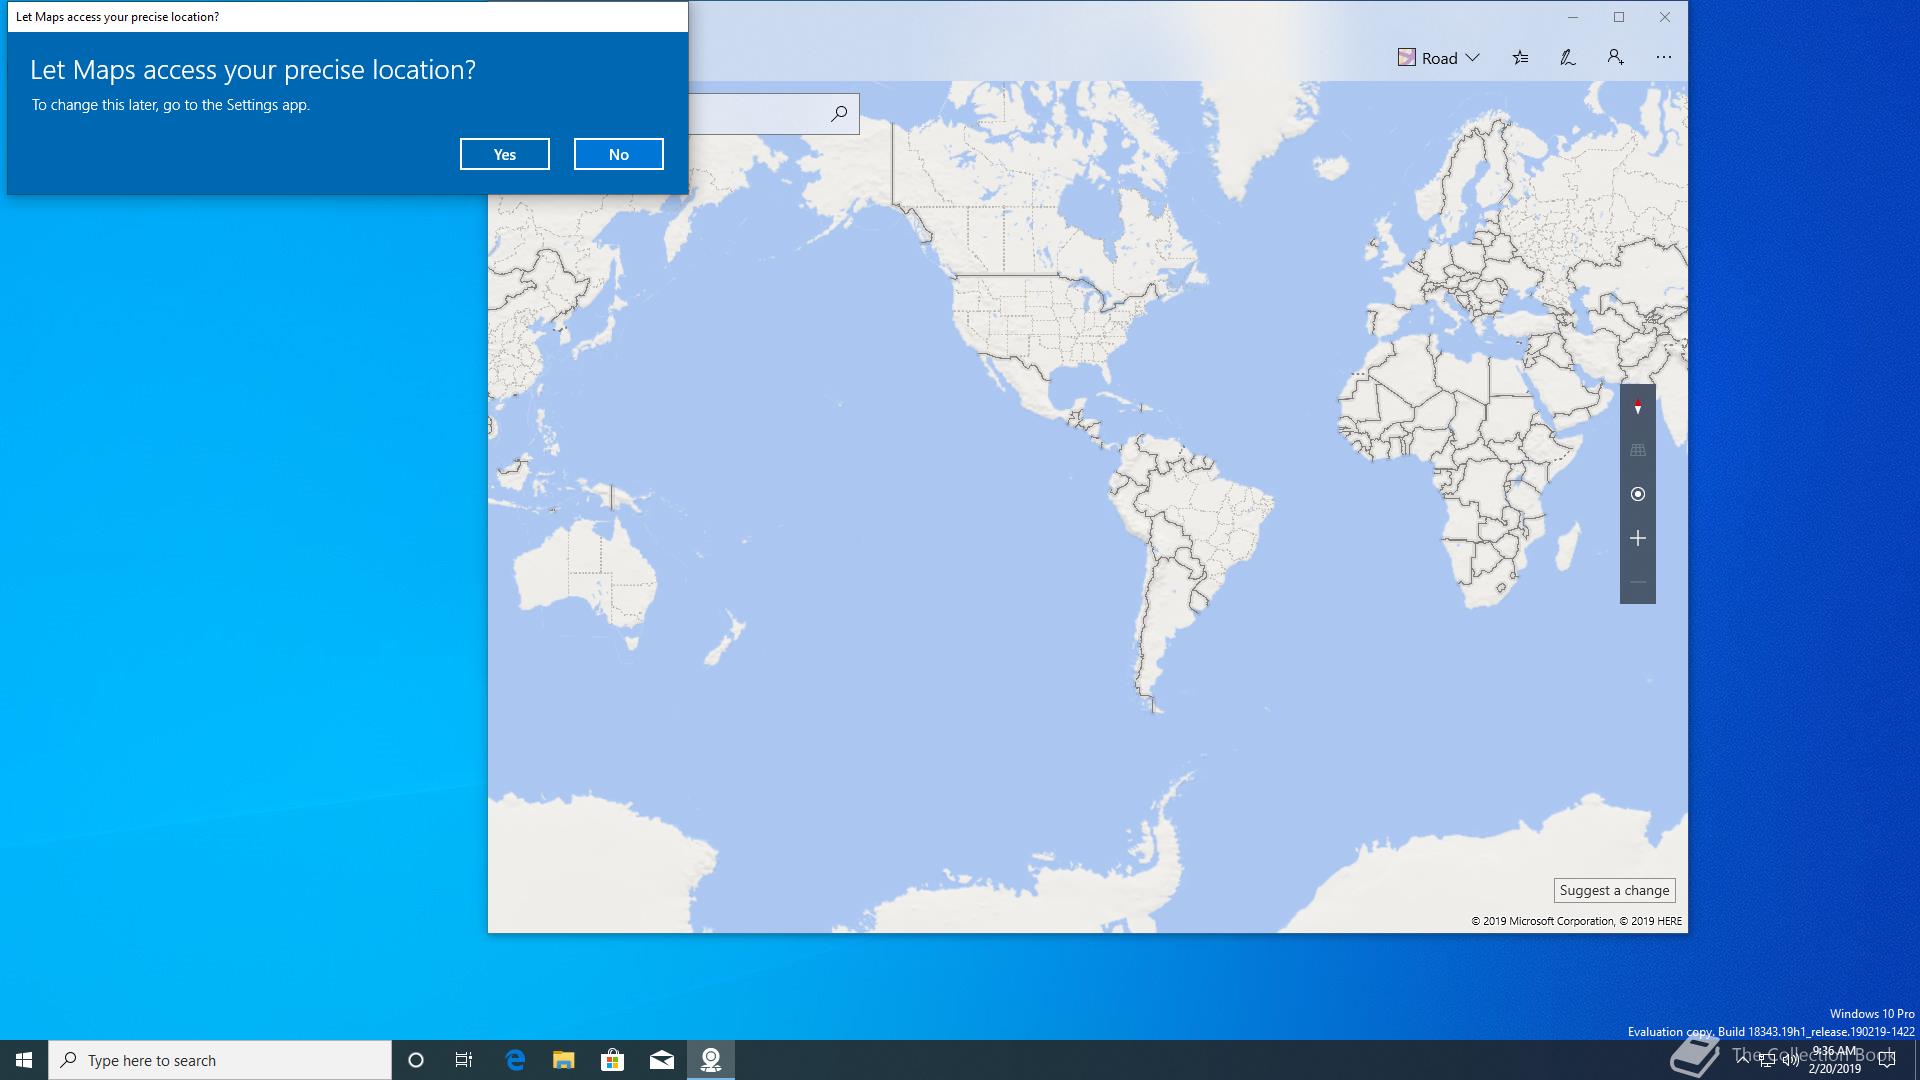The width and height of the screenshot is (1920, 1080).
Task: Click the Show my location target icon
Action: point(1637,494)
